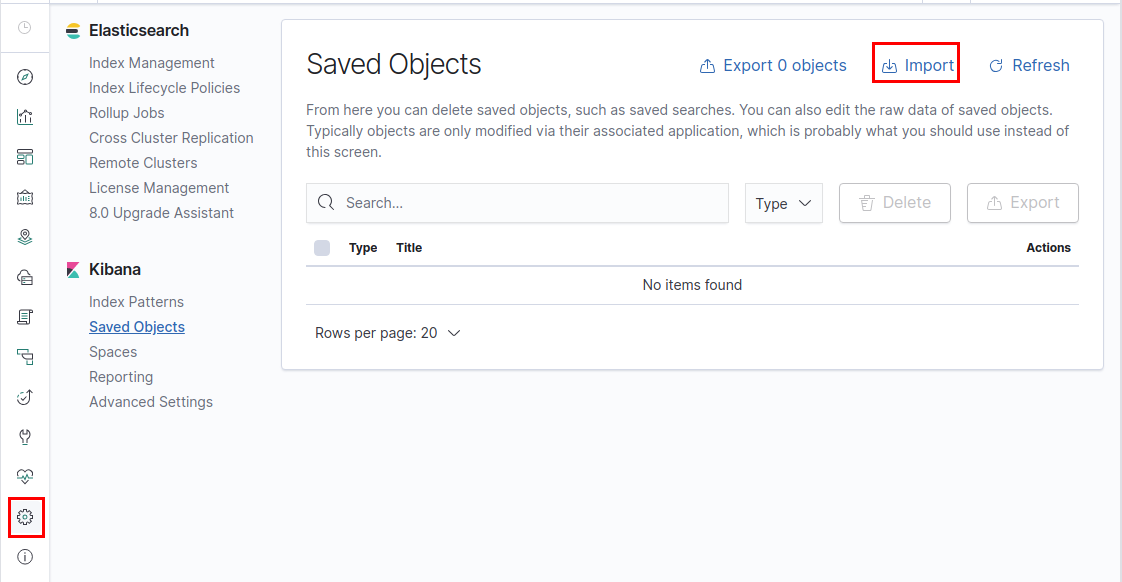The image size is (1122, 582).
Task: Open APM icon in sidebar
Action: [x=24, y=357]
